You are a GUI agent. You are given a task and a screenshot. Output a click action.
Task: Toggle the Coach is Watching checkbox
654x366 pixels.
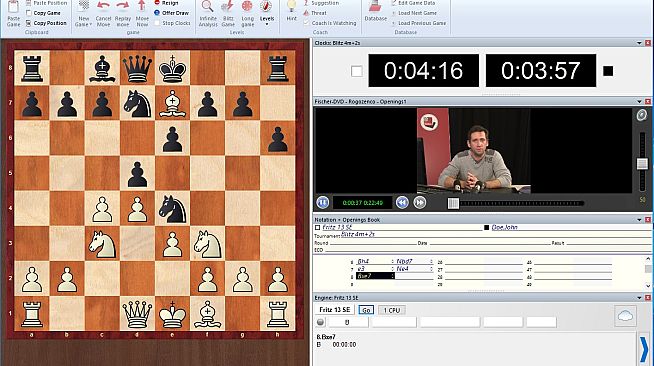[x=306, y=23]
